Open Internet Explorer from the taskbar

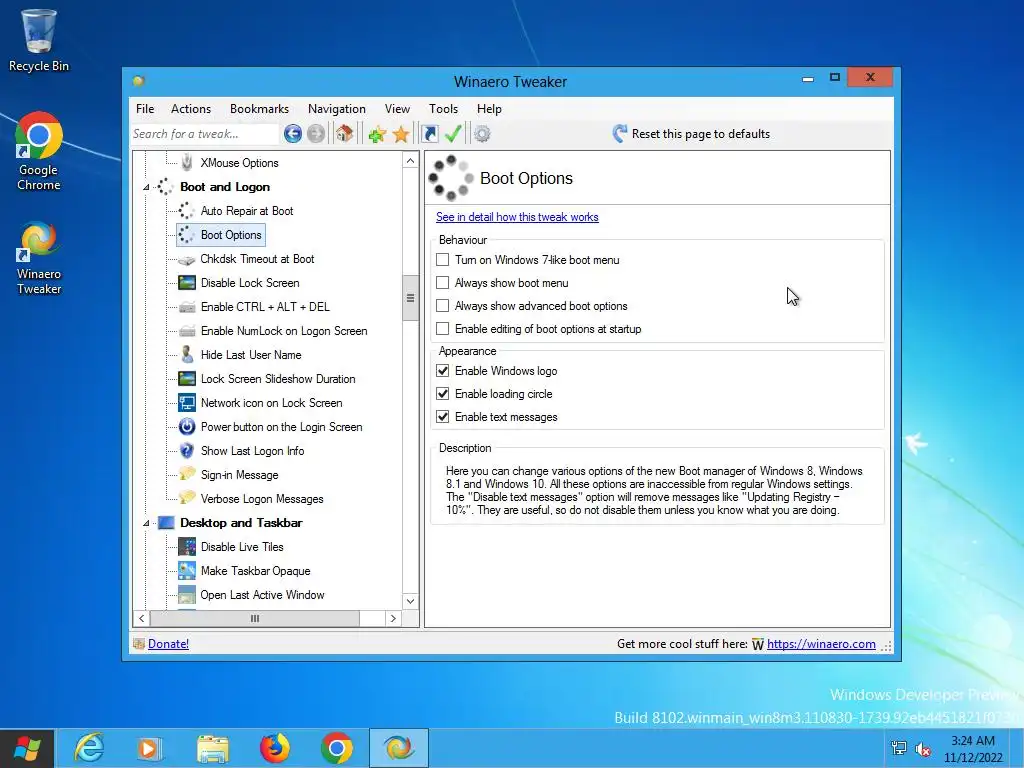89,748
